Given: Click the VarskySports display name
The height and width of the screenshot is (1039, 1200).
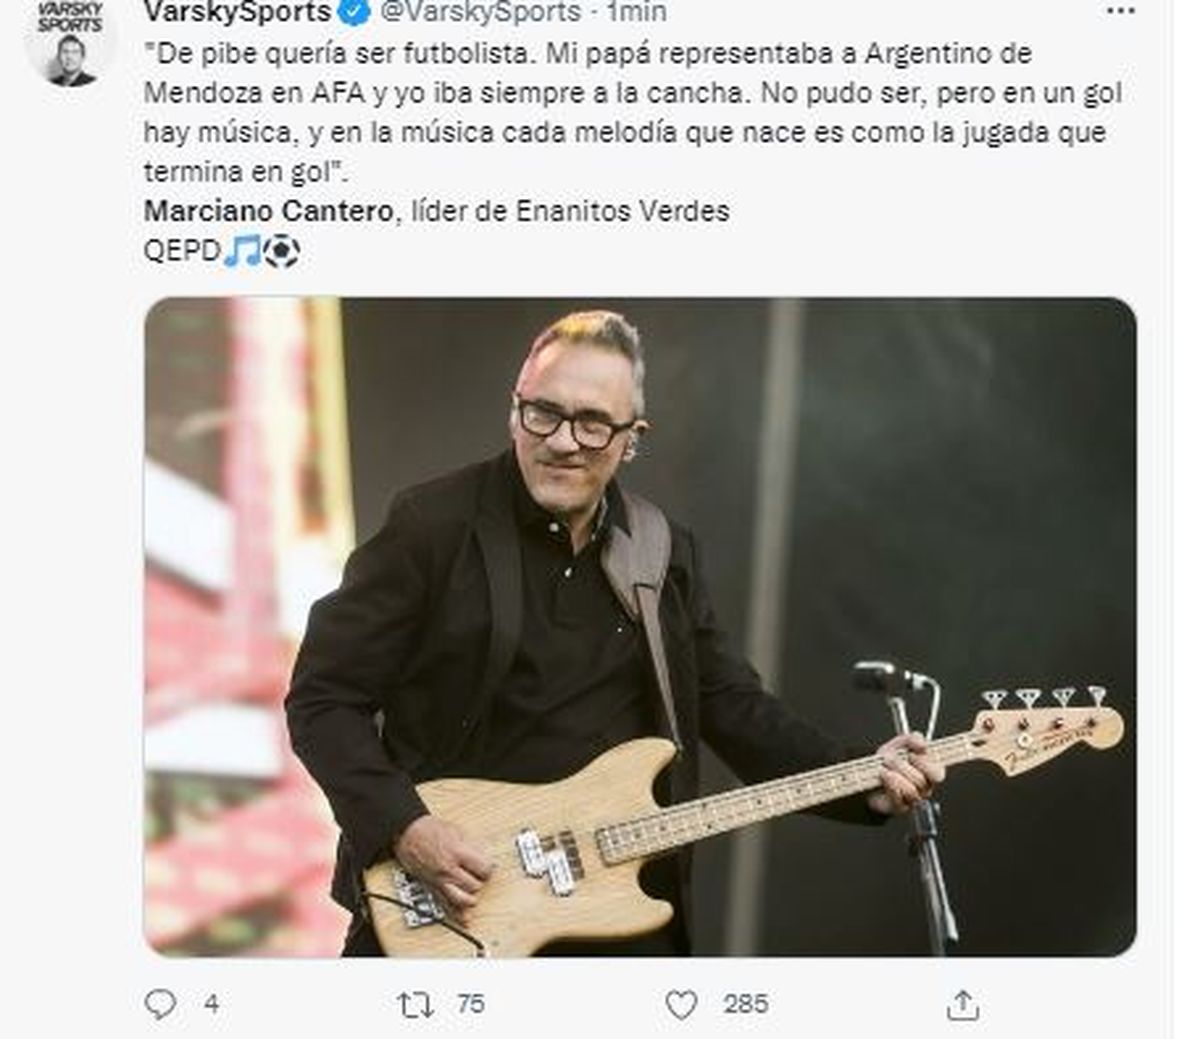Looking at the screenshot, I should [238, 12].
